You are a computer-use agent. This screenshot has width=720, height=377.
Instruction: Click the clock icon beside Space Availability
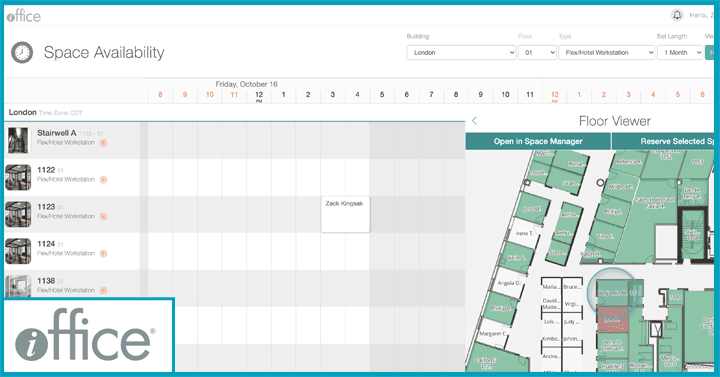(22, 52)
